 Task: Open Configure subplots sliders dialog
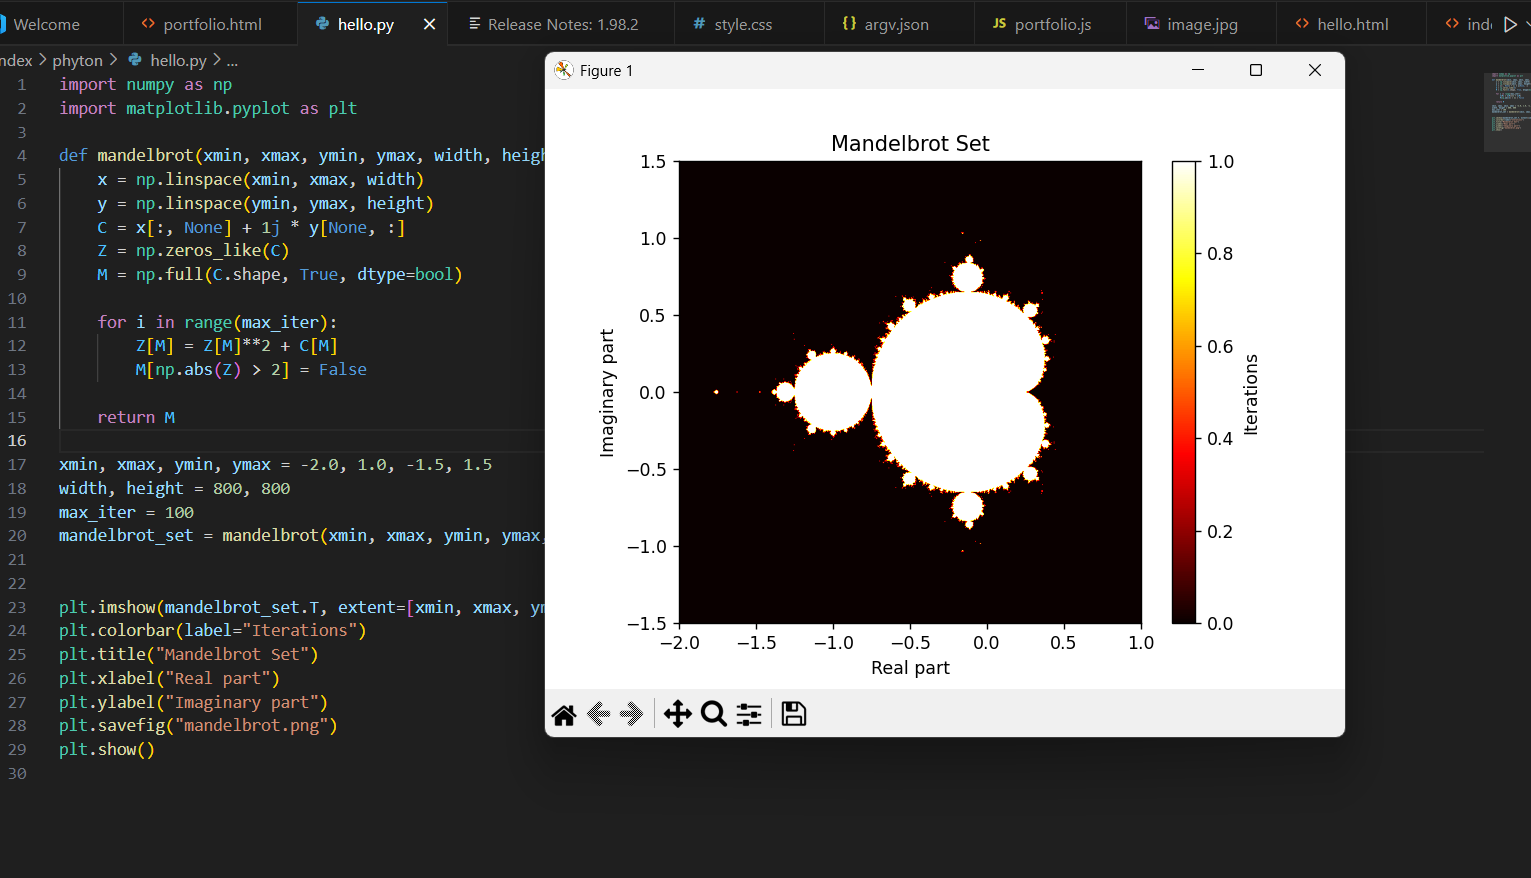click(x=749, y=714)
